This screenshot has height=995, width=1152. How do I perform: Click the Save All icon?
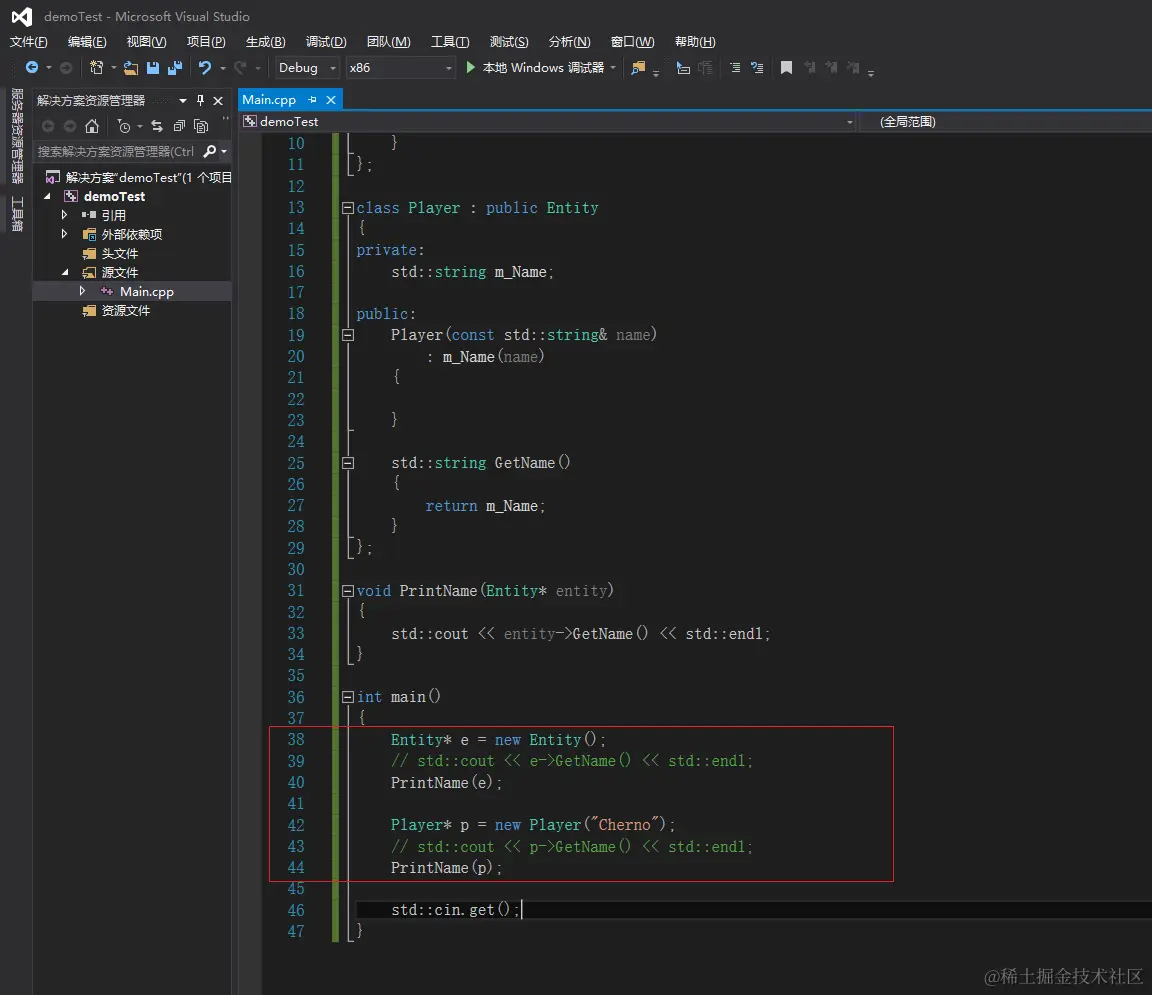click(175, 68)
